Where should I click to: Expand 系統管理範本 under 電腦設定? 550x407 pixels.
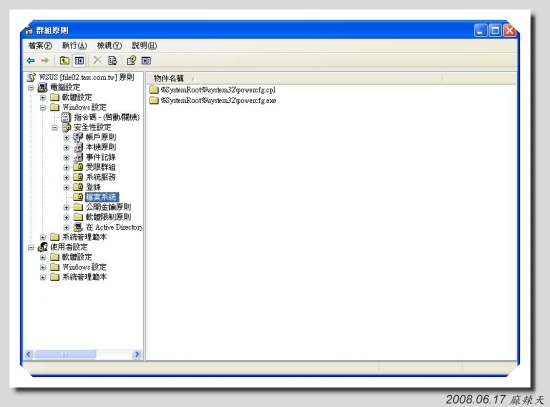pyautogui.click(x=43, y=237)
